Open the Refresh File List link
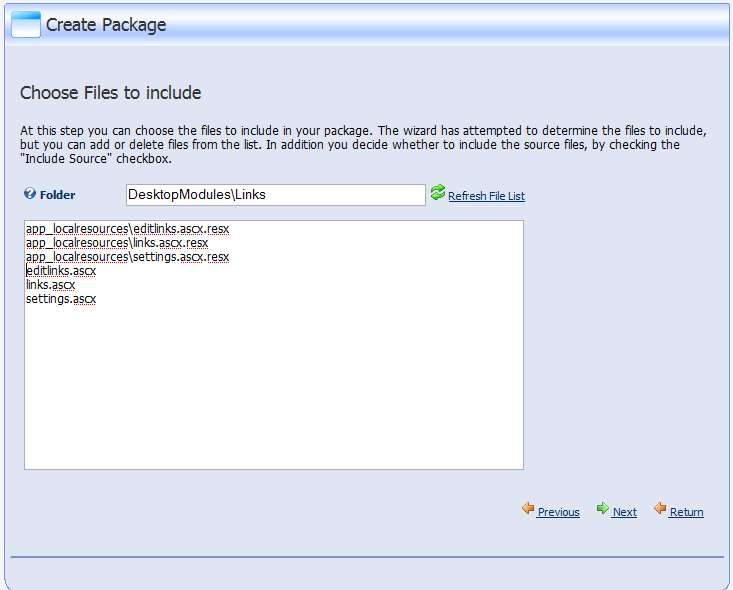This screenshot has height=590, width=733. pyautogui.click(x=486, y=196)
